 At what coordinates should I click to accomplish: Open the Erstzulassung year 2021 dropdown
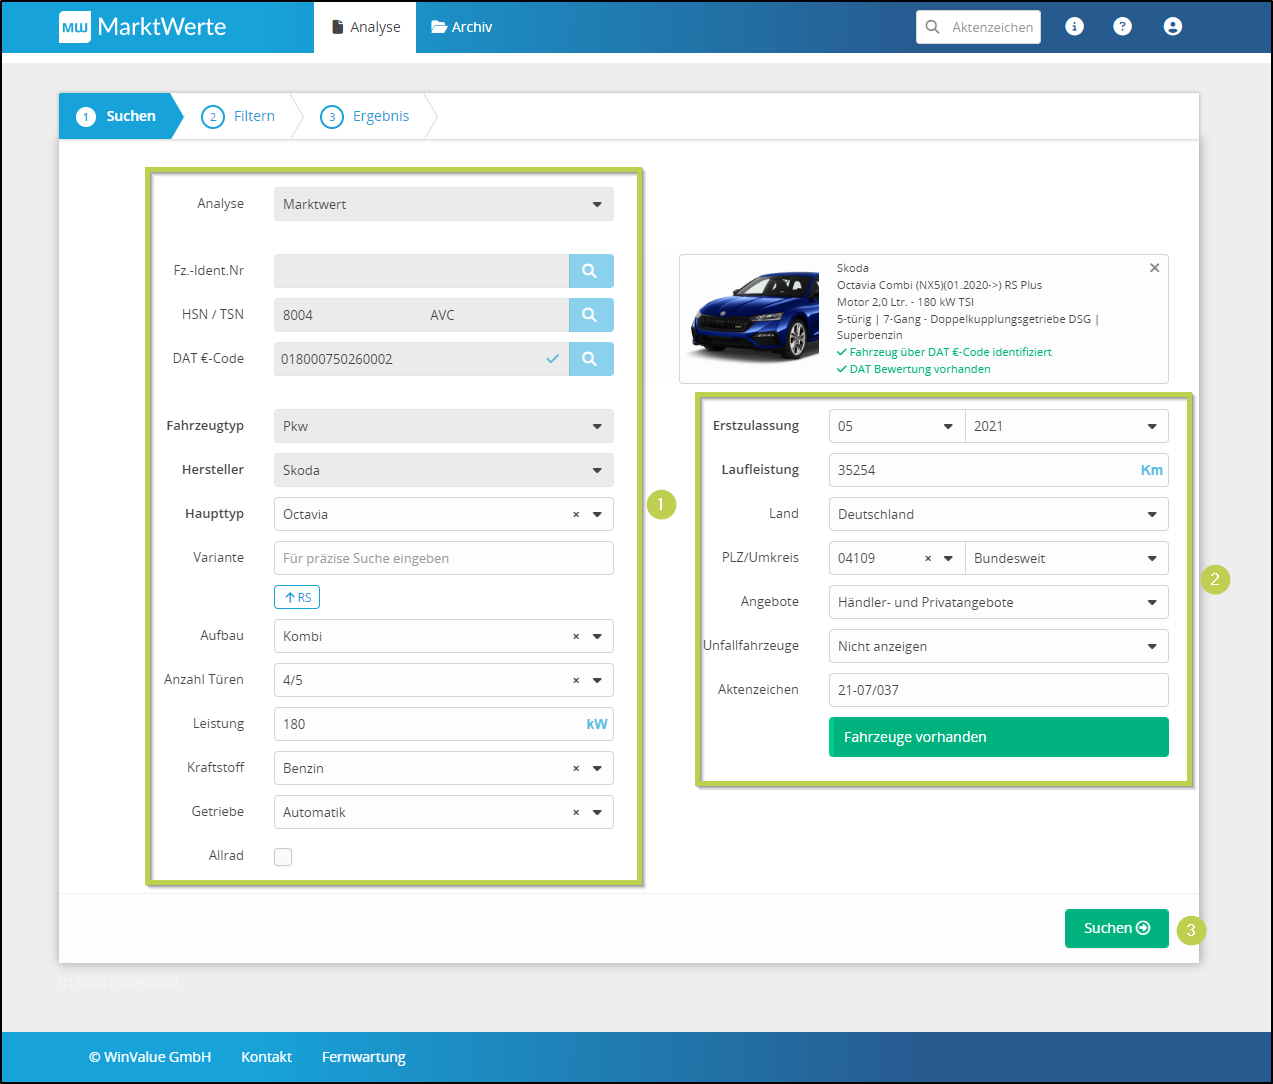tap(1066, 427)
